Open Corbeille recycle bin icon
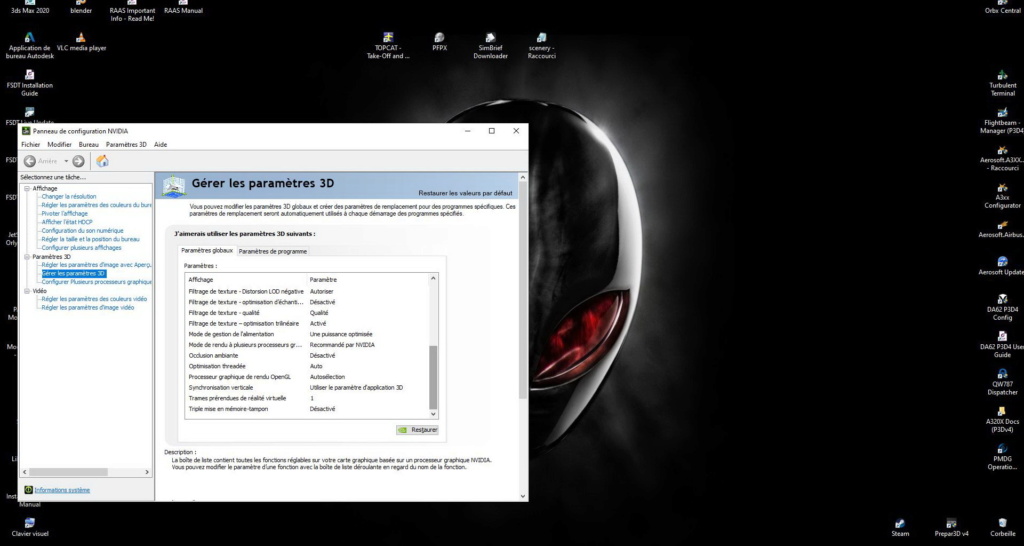Image resolution: width=1024 pixels, height=546 pixels. click(1002, 528)
